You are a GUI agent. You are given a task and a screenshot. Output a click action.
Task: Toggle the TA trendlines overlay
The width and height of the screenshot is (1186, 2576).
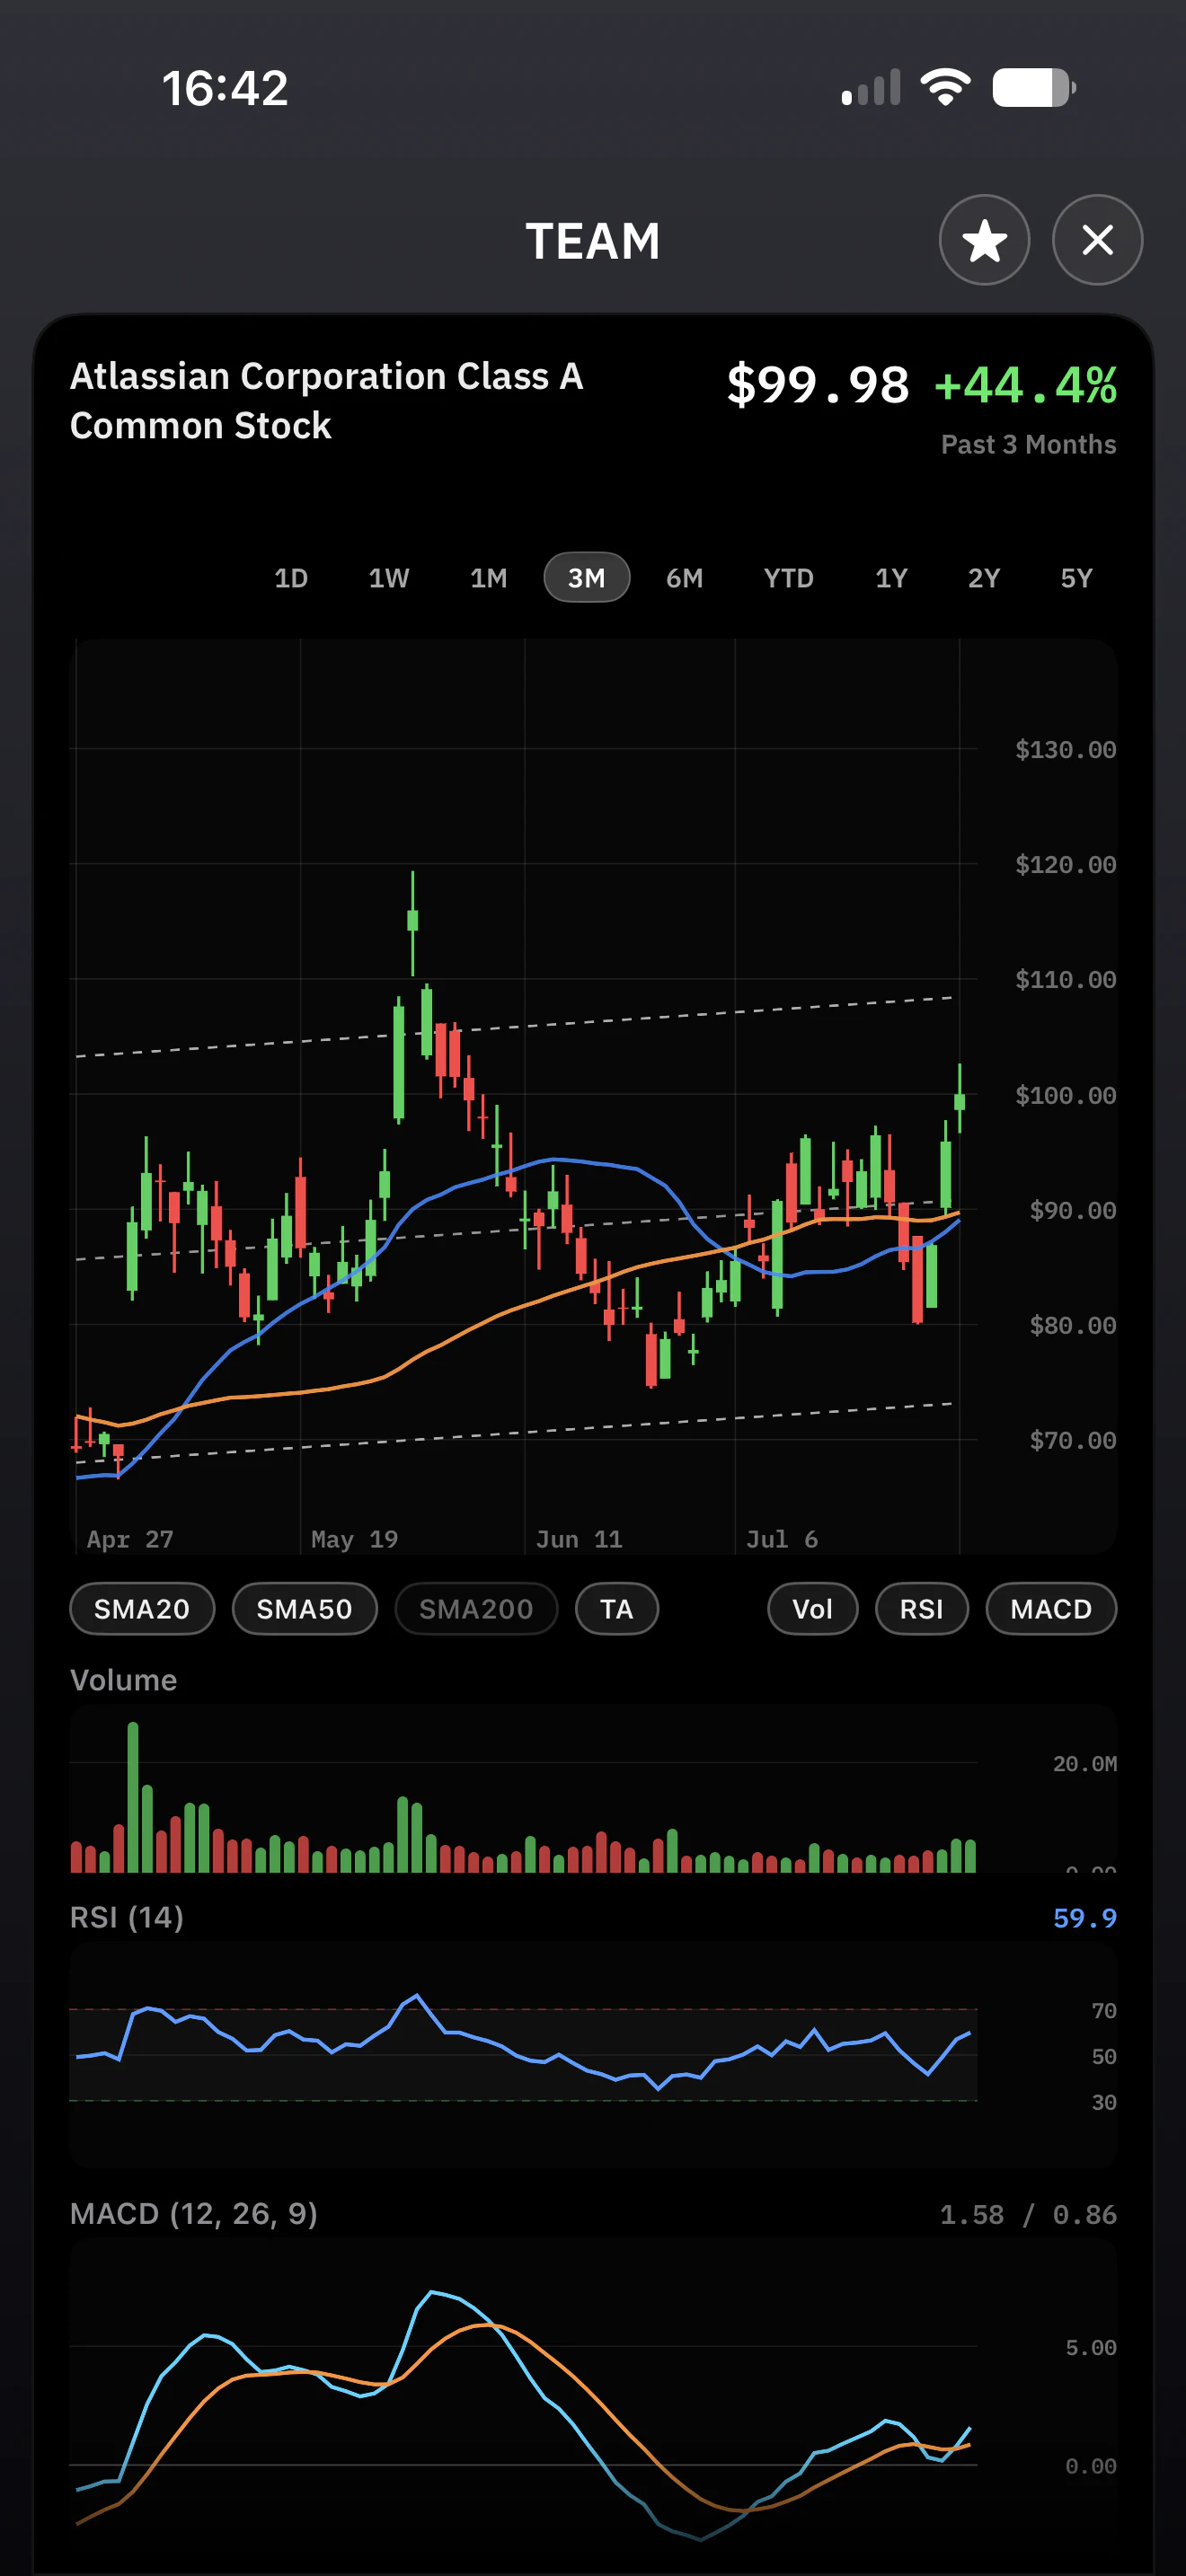617,1609
